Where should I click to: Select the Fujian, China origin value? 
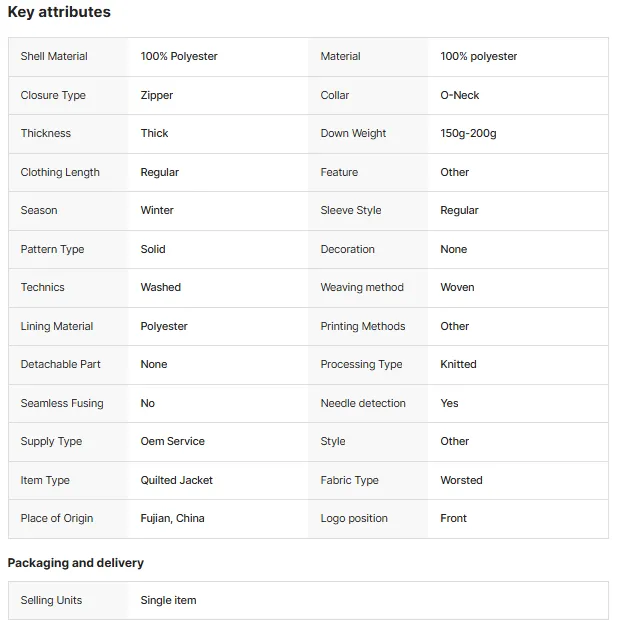172,518
